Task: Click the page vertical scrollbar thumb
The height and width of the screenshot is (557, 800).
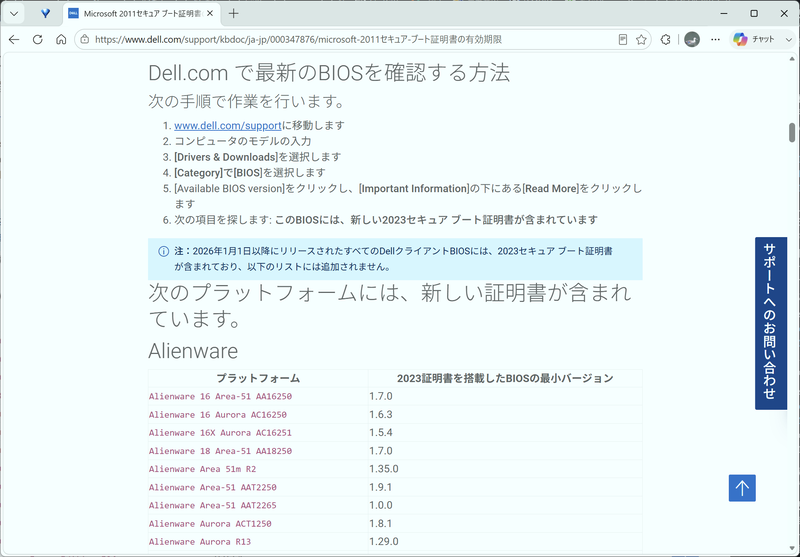Action: point(792,132)
